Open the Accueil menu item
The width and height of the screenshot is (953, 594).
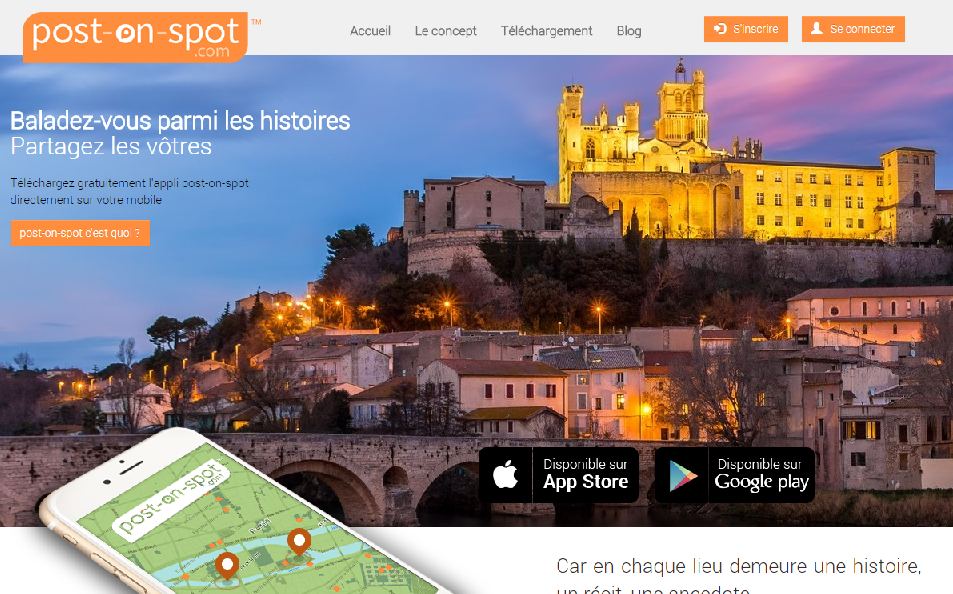click(x=370, y=30)
